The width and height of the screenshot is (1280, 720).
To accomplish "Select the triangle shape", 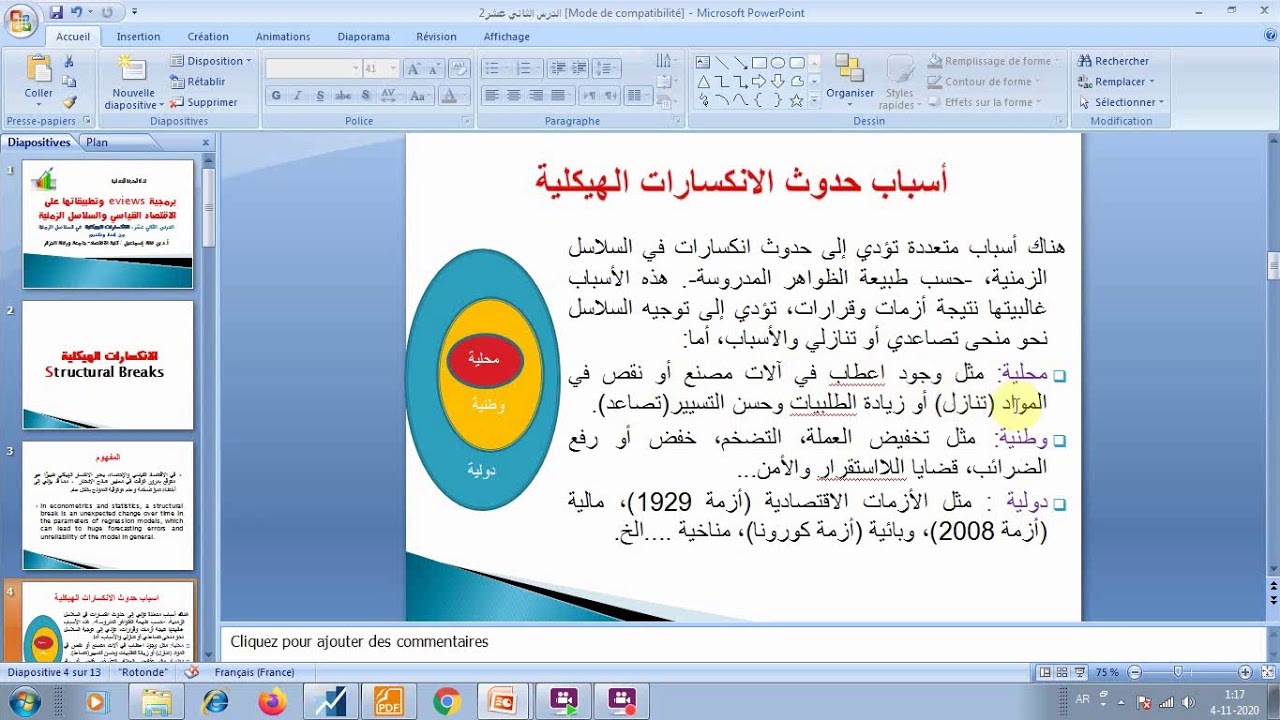I will 703,81.
